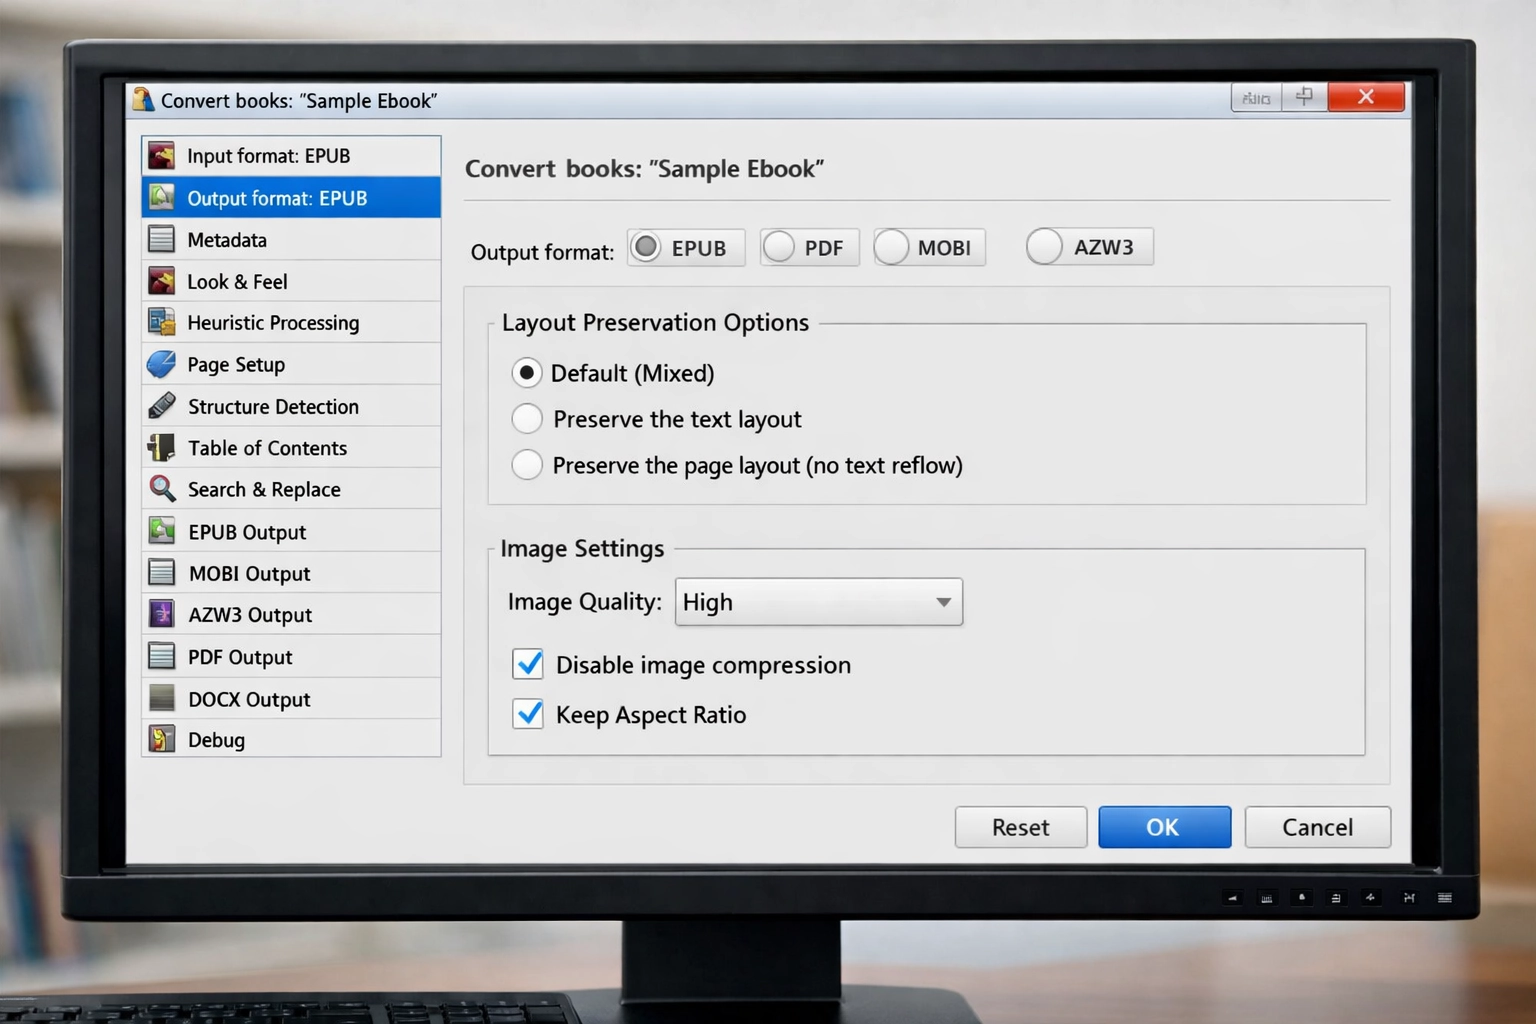
Task: Click the panel heading Convert books: "Sample Ebook"
Action: pyautogui.click(x=644, y=169)
